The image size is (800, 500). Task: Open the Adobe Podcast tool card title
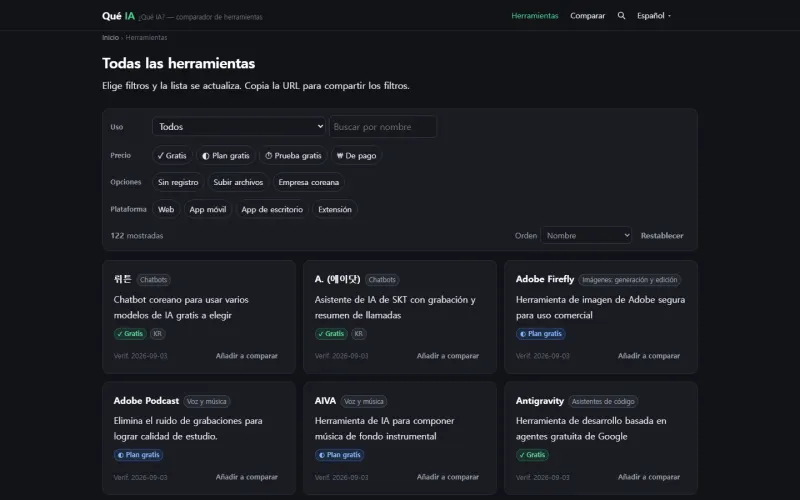pyautogui.click(x=146, y=401)
